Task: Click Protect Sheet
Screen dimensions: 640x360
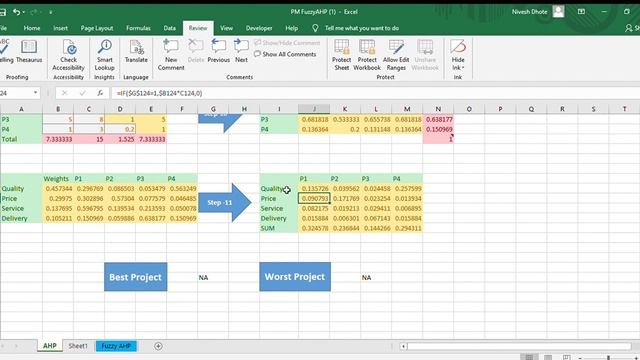Action: [342, 55]
